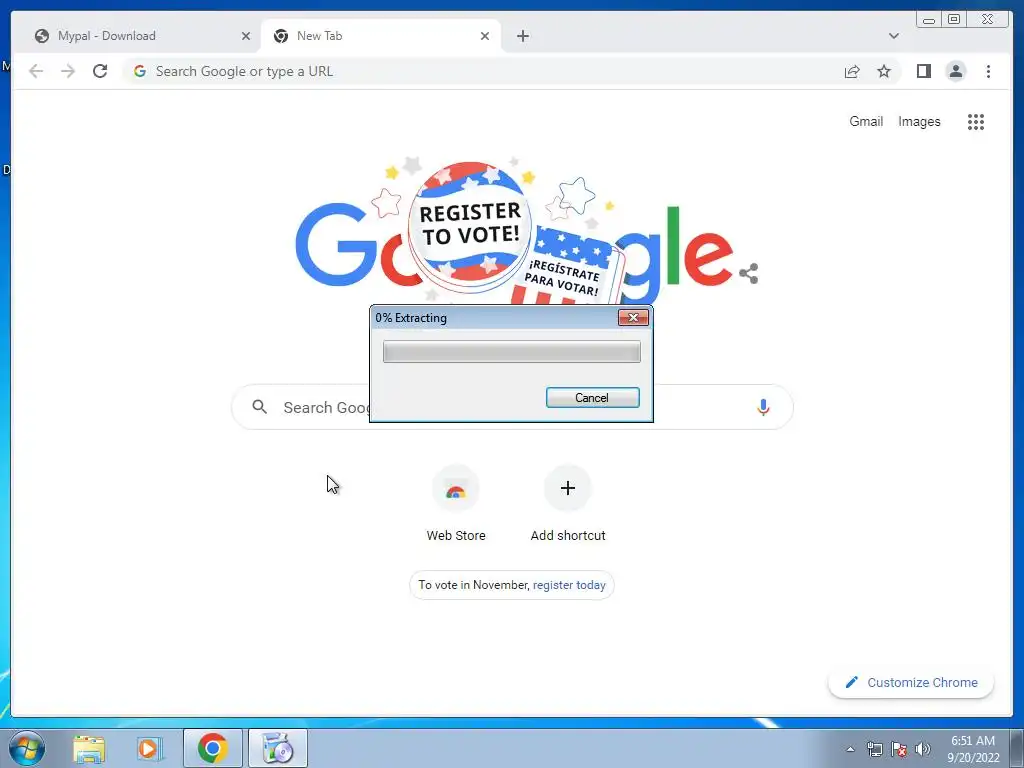The height and width of the screenshot is (768, 1024).
Task: Close the Mypal - Download tab
Action: click(x=246, y=36)
